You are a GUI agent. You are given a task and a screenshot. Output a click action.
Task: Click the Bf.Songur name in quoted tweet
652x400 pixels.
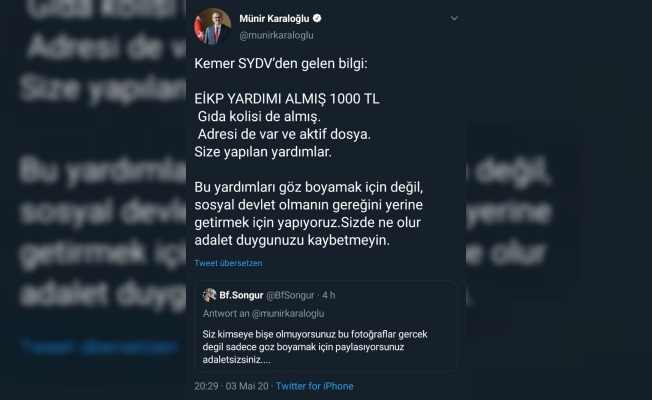tap(241, 295)
